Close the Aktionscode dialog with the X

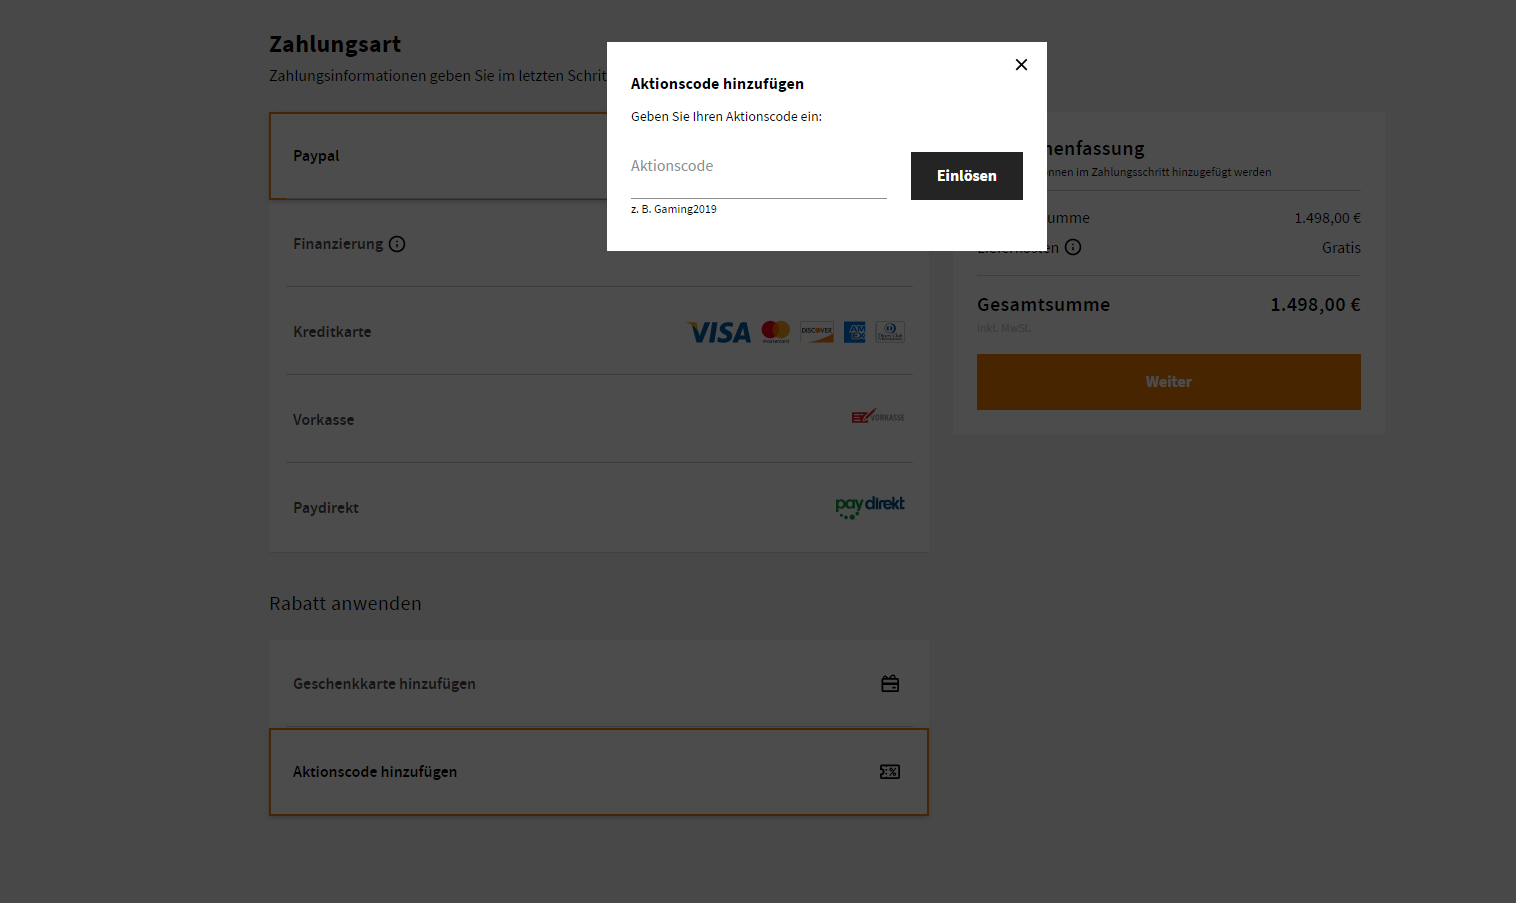[x=1021, y=65]
